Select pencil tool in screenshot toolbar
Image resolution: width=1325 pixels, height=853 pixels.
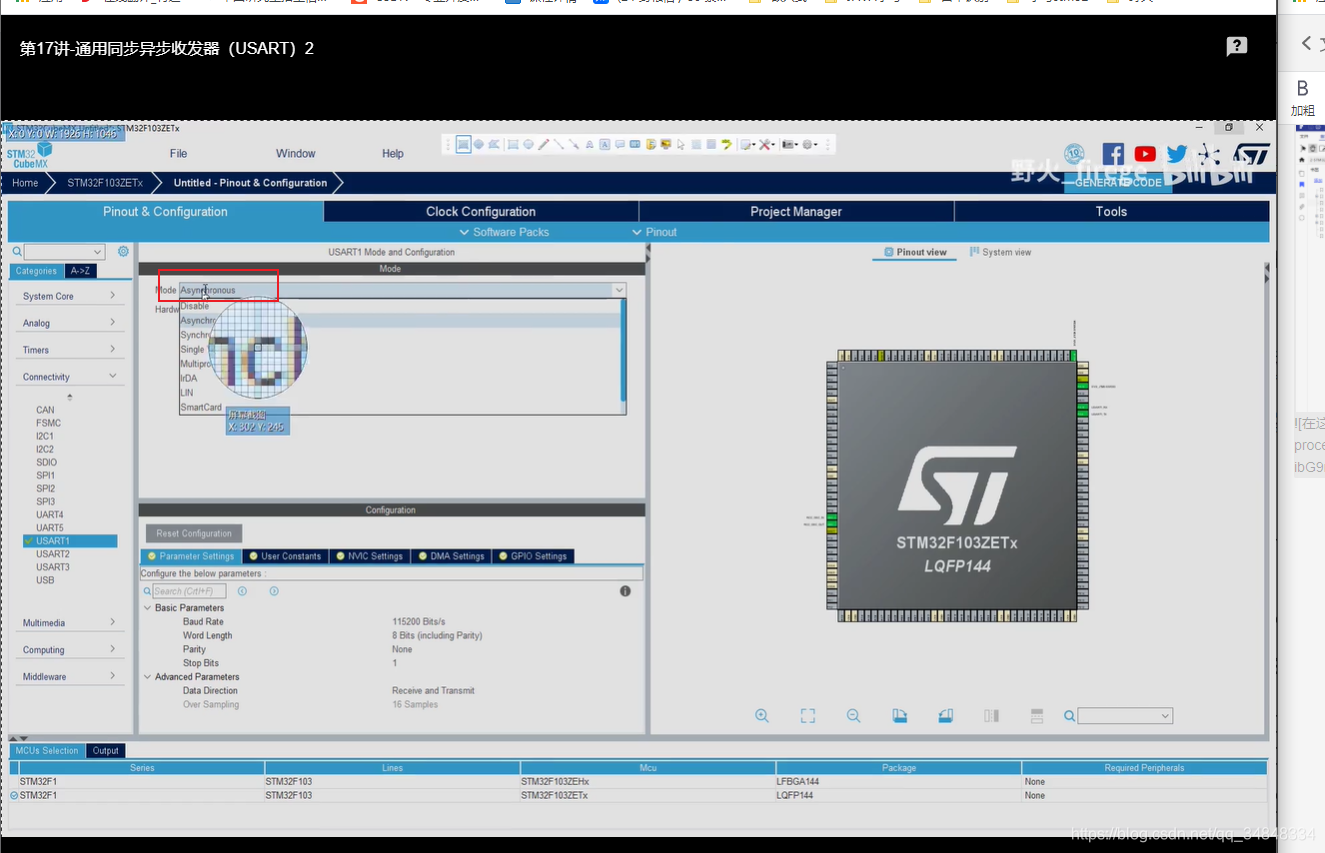pos(544,145)
